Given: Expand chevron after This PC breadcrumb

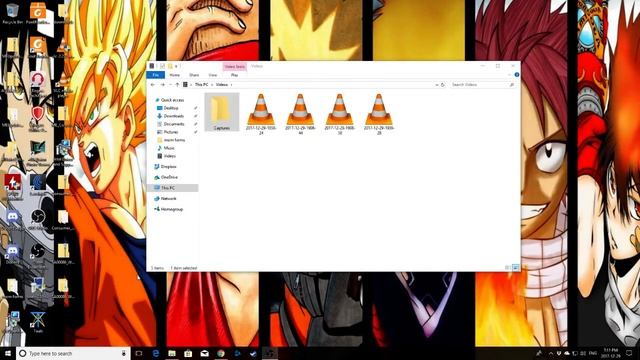Looking at the screenshot, I should tap(211, 84).
